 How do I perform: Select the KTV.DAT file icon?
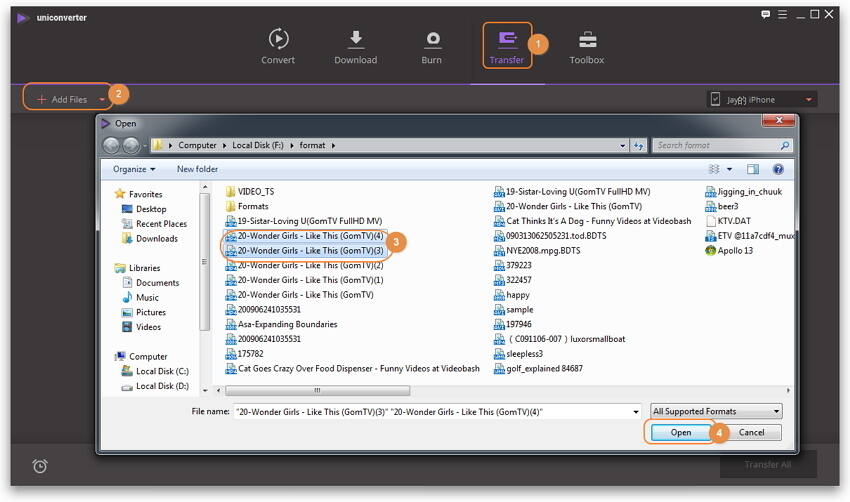(711, 221)
